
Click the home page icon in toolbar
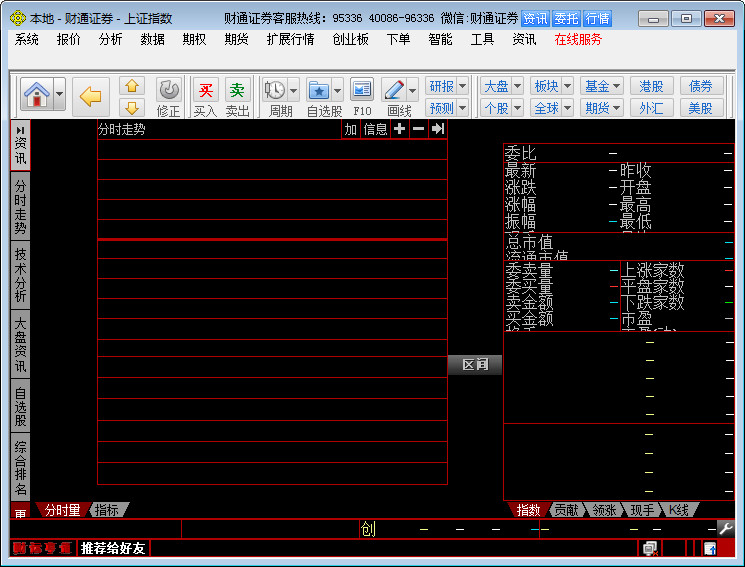36,96
